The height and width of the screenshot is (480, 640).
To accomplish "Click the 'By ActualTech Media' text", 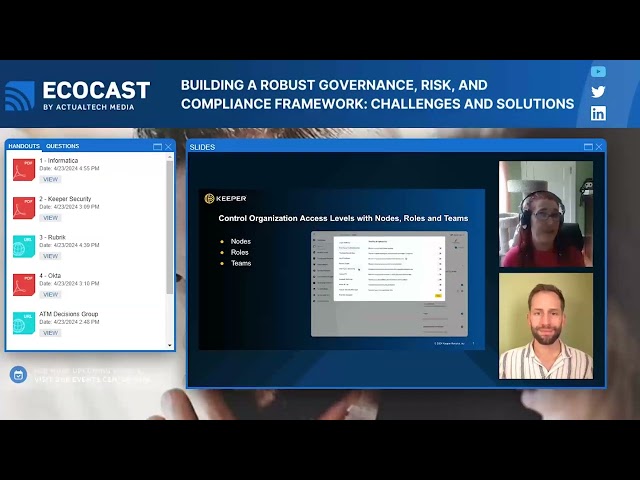I will (x=89, y=107).
